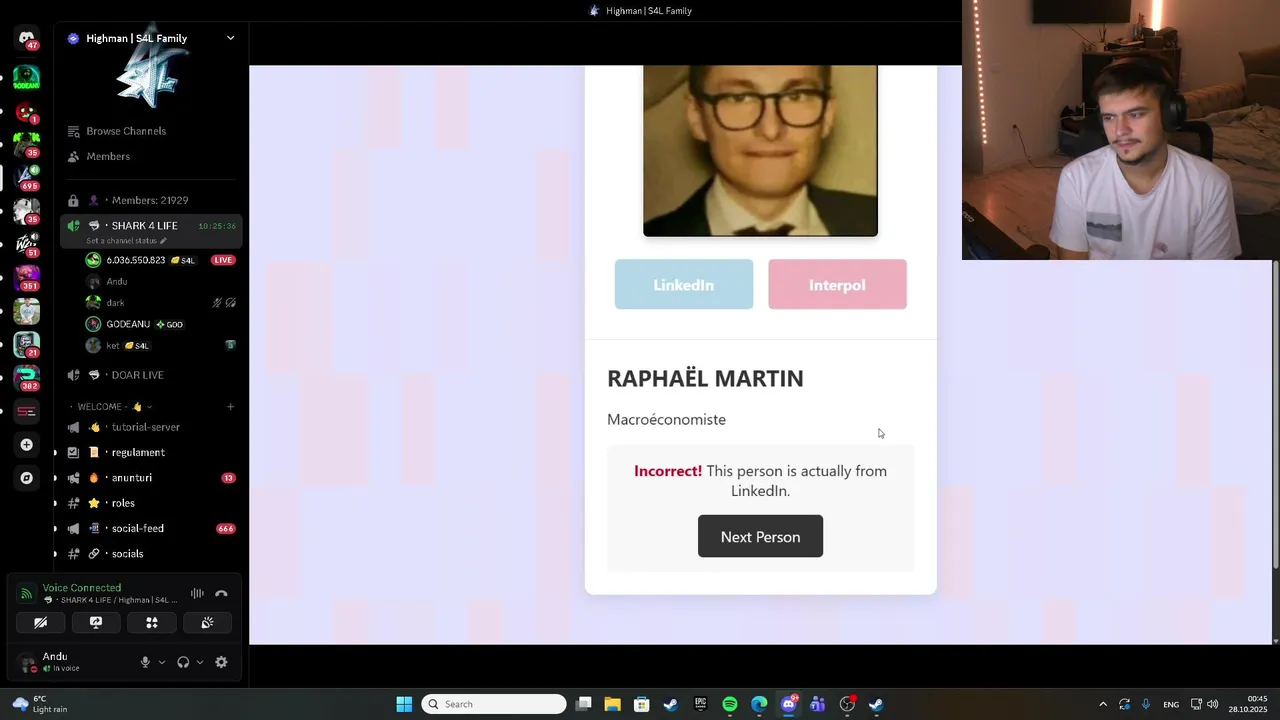Screen dimensions: 1280x720
Task: Open the GODEANU server icon
Action: (x=27, y=77)
